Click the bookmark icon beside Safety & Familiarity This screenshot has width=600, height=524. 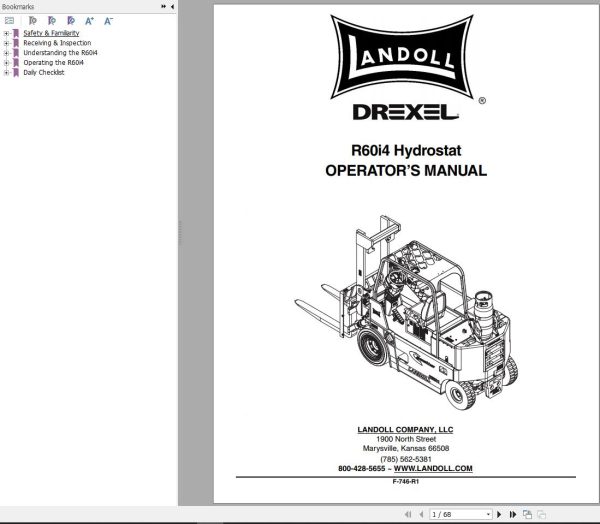16,33
